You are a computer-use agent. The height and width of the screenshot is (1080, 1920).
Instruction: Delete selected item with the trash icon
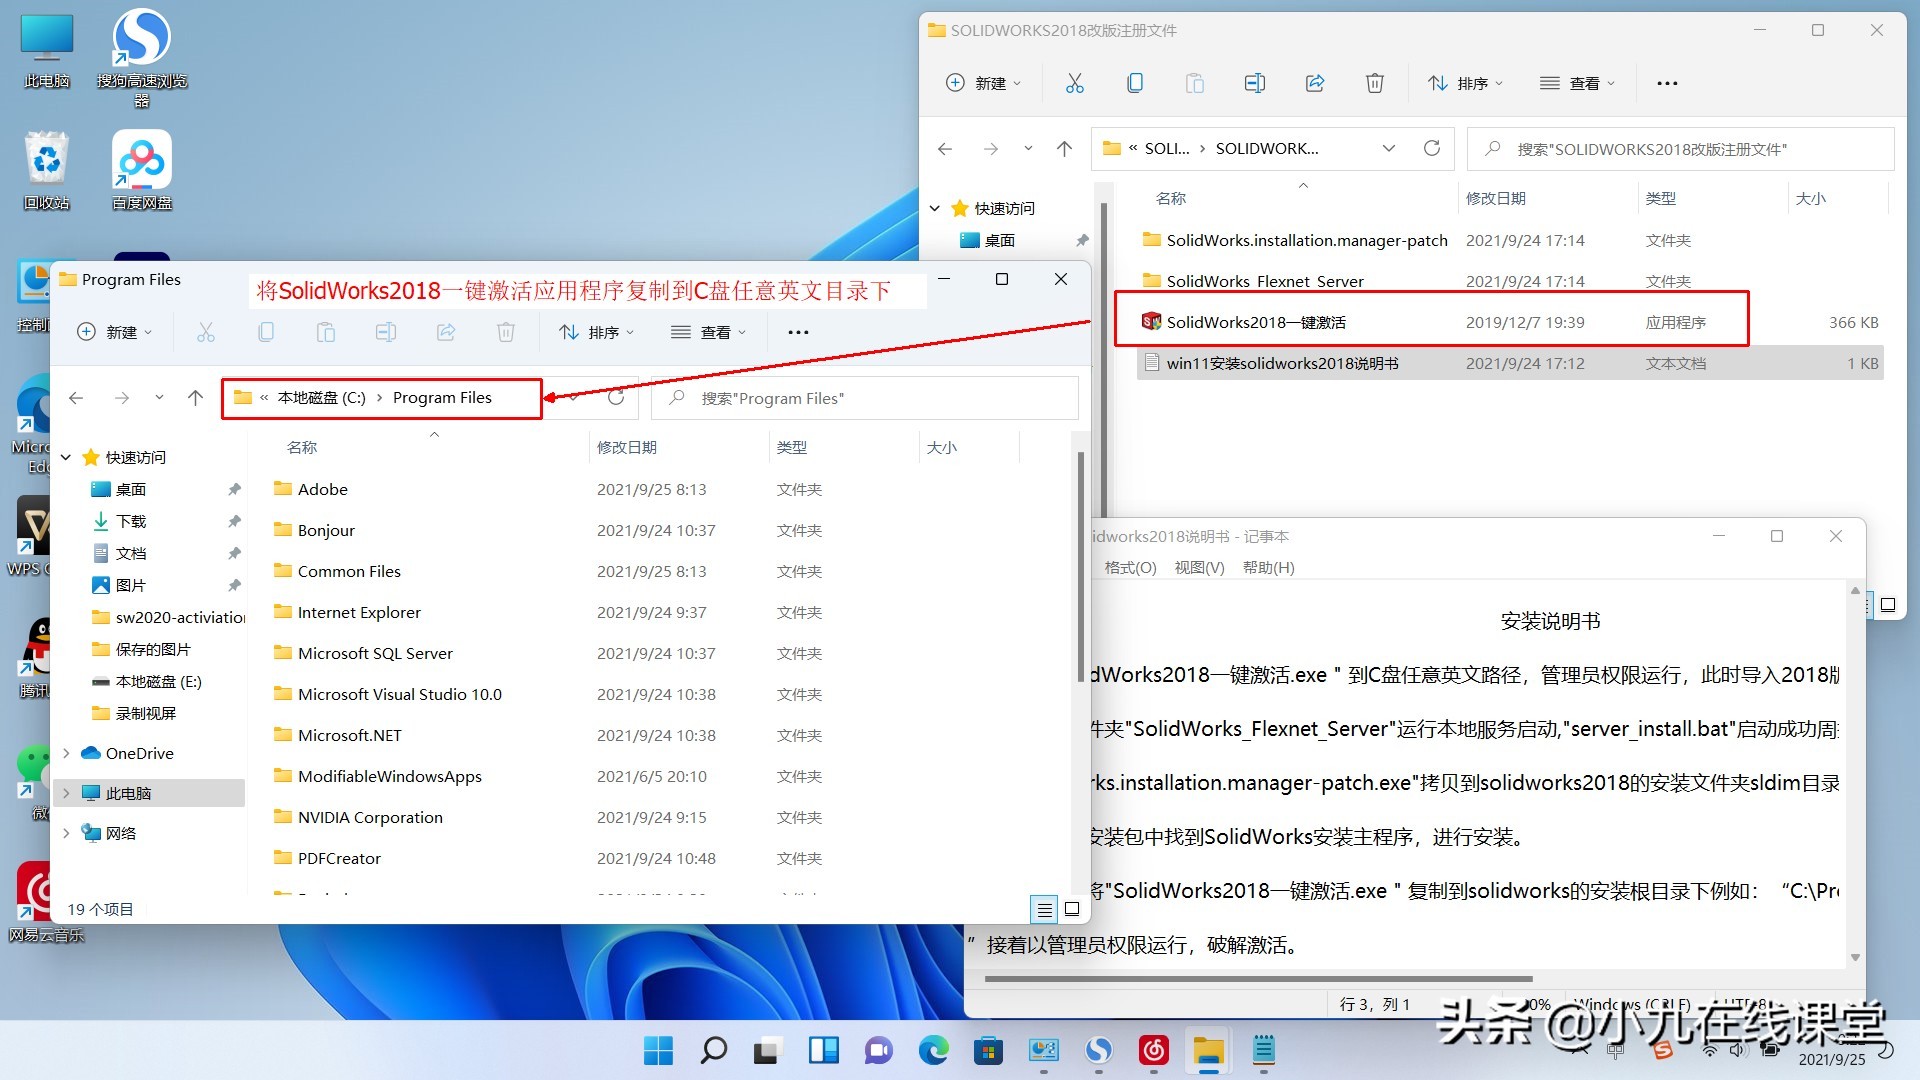coord(1374,83)
